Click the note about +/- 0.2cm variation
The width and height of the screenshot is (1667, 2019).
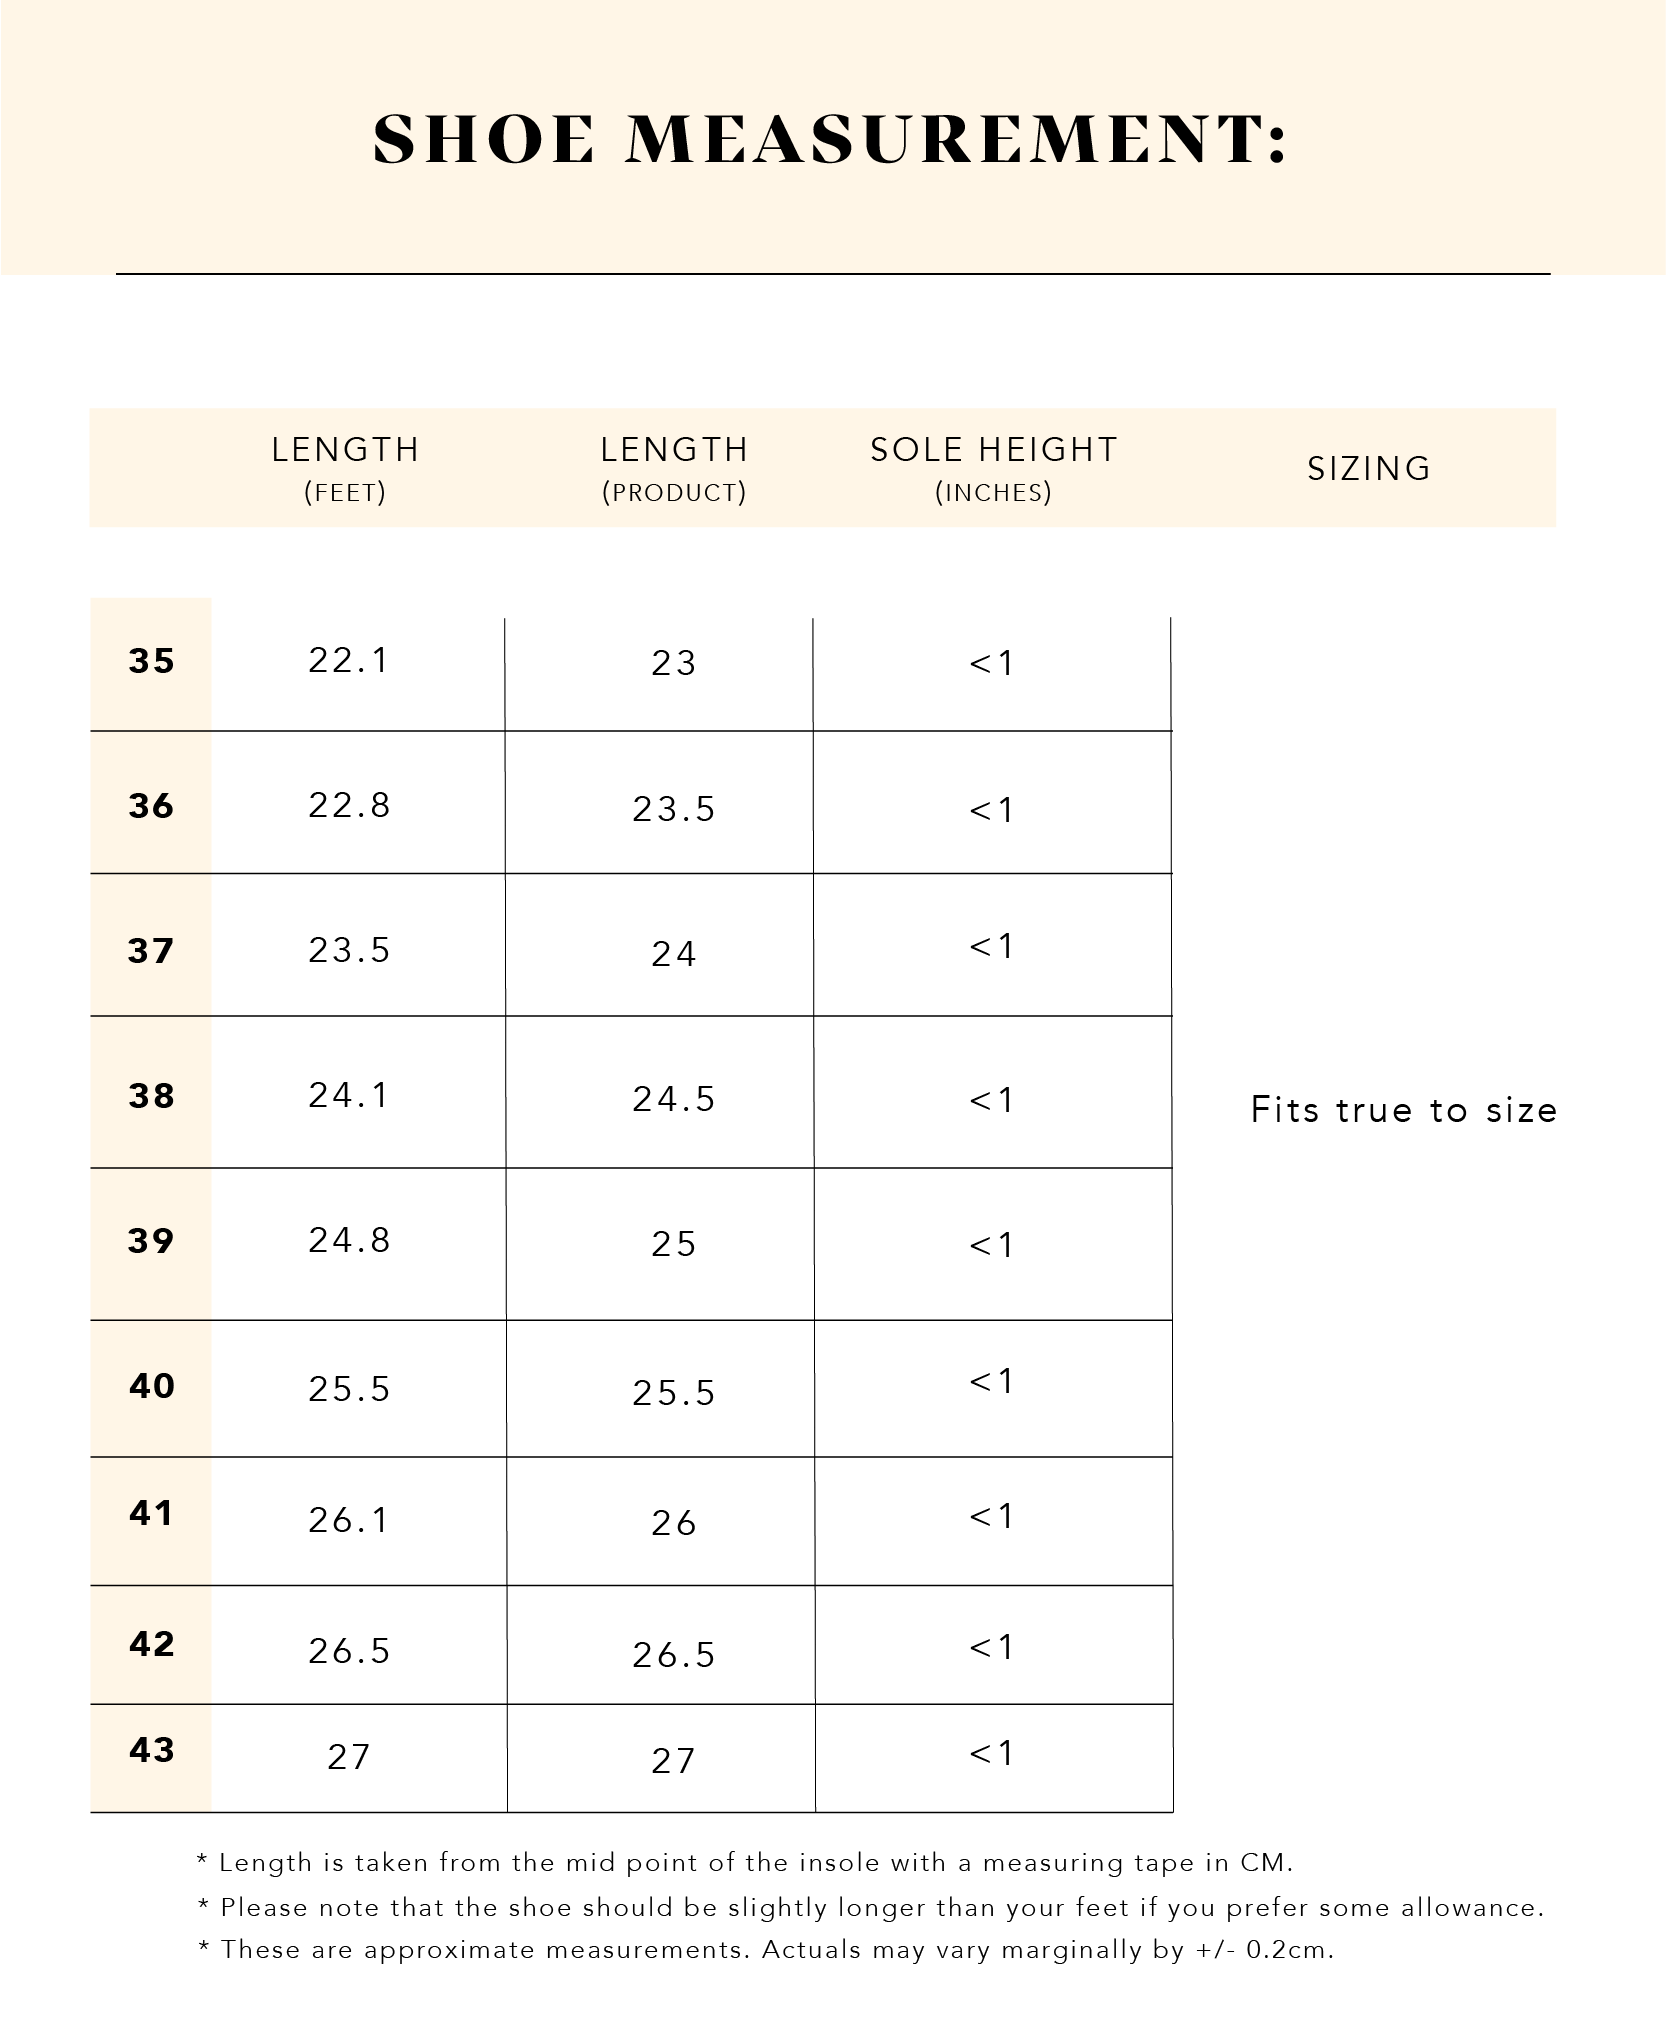766,1950
